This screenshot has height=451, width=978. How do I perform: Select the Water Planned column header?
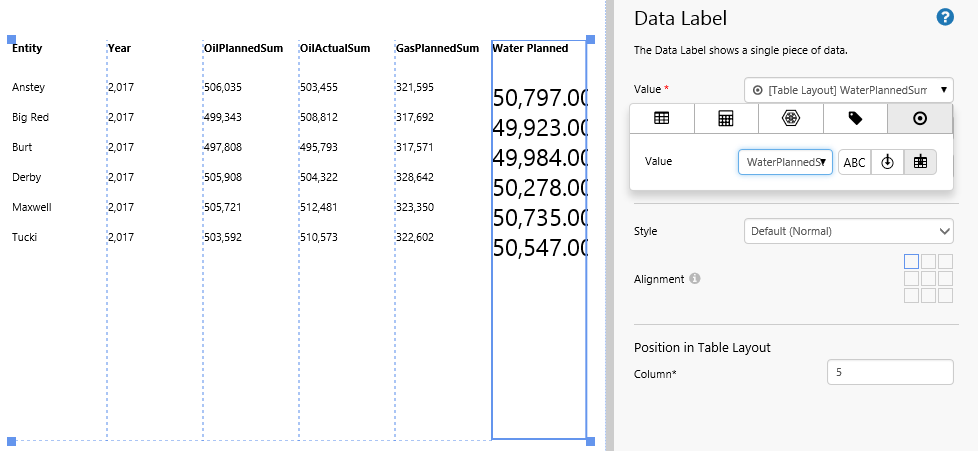[530, 48]
